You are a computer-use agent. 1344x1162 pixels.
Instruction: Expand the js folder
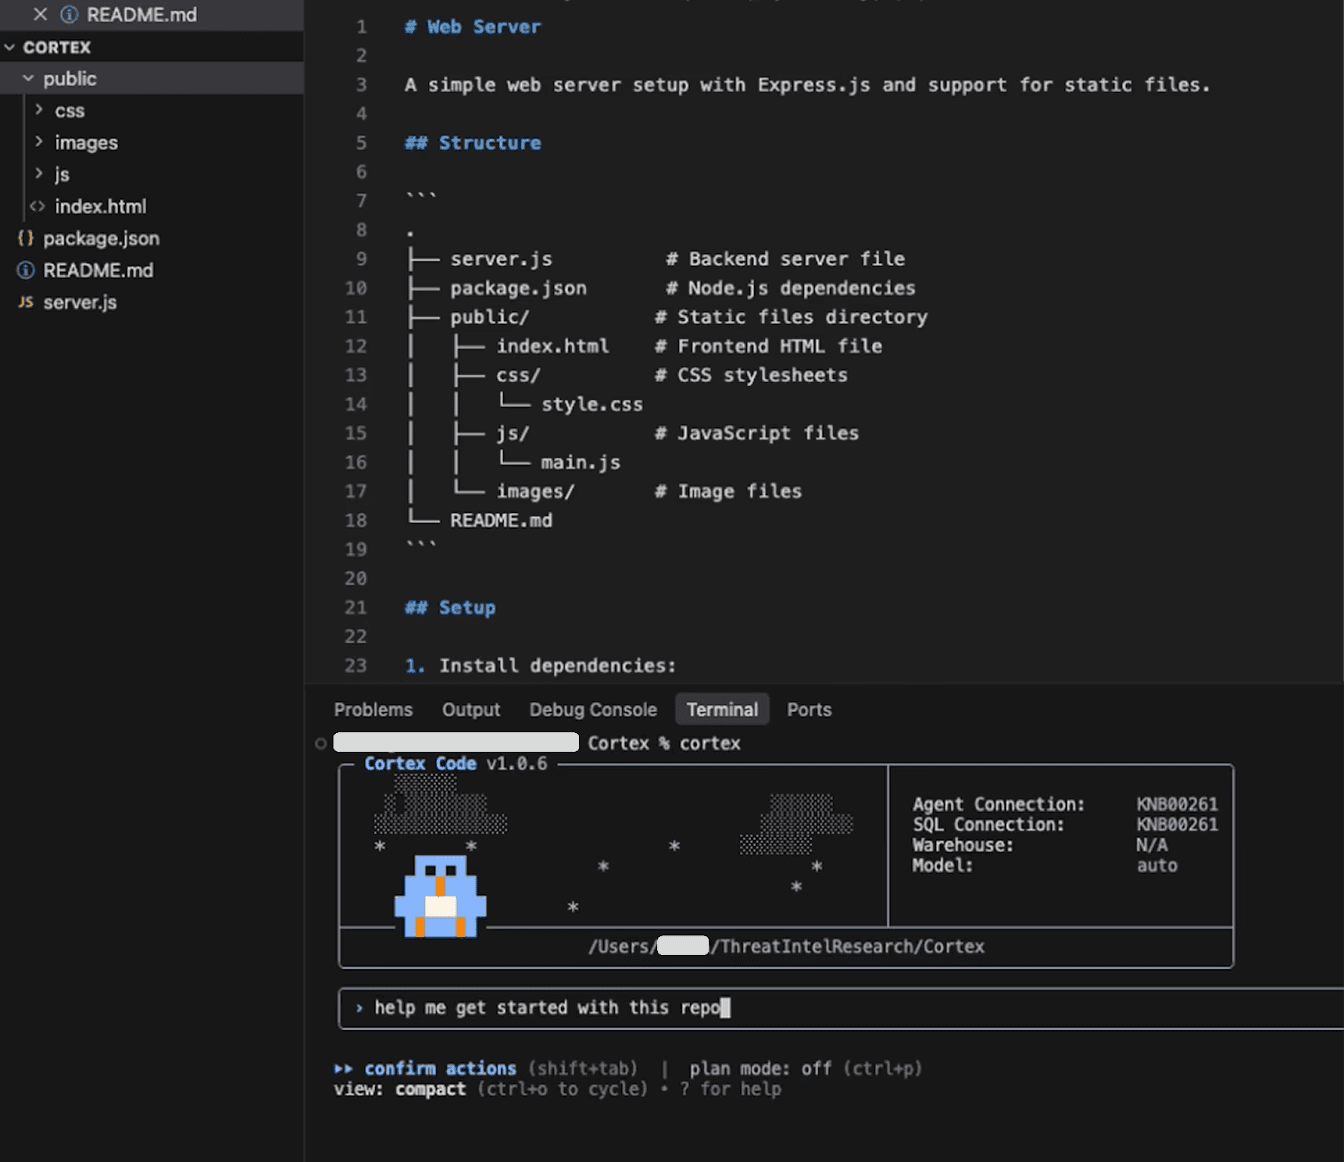[39, 174]
